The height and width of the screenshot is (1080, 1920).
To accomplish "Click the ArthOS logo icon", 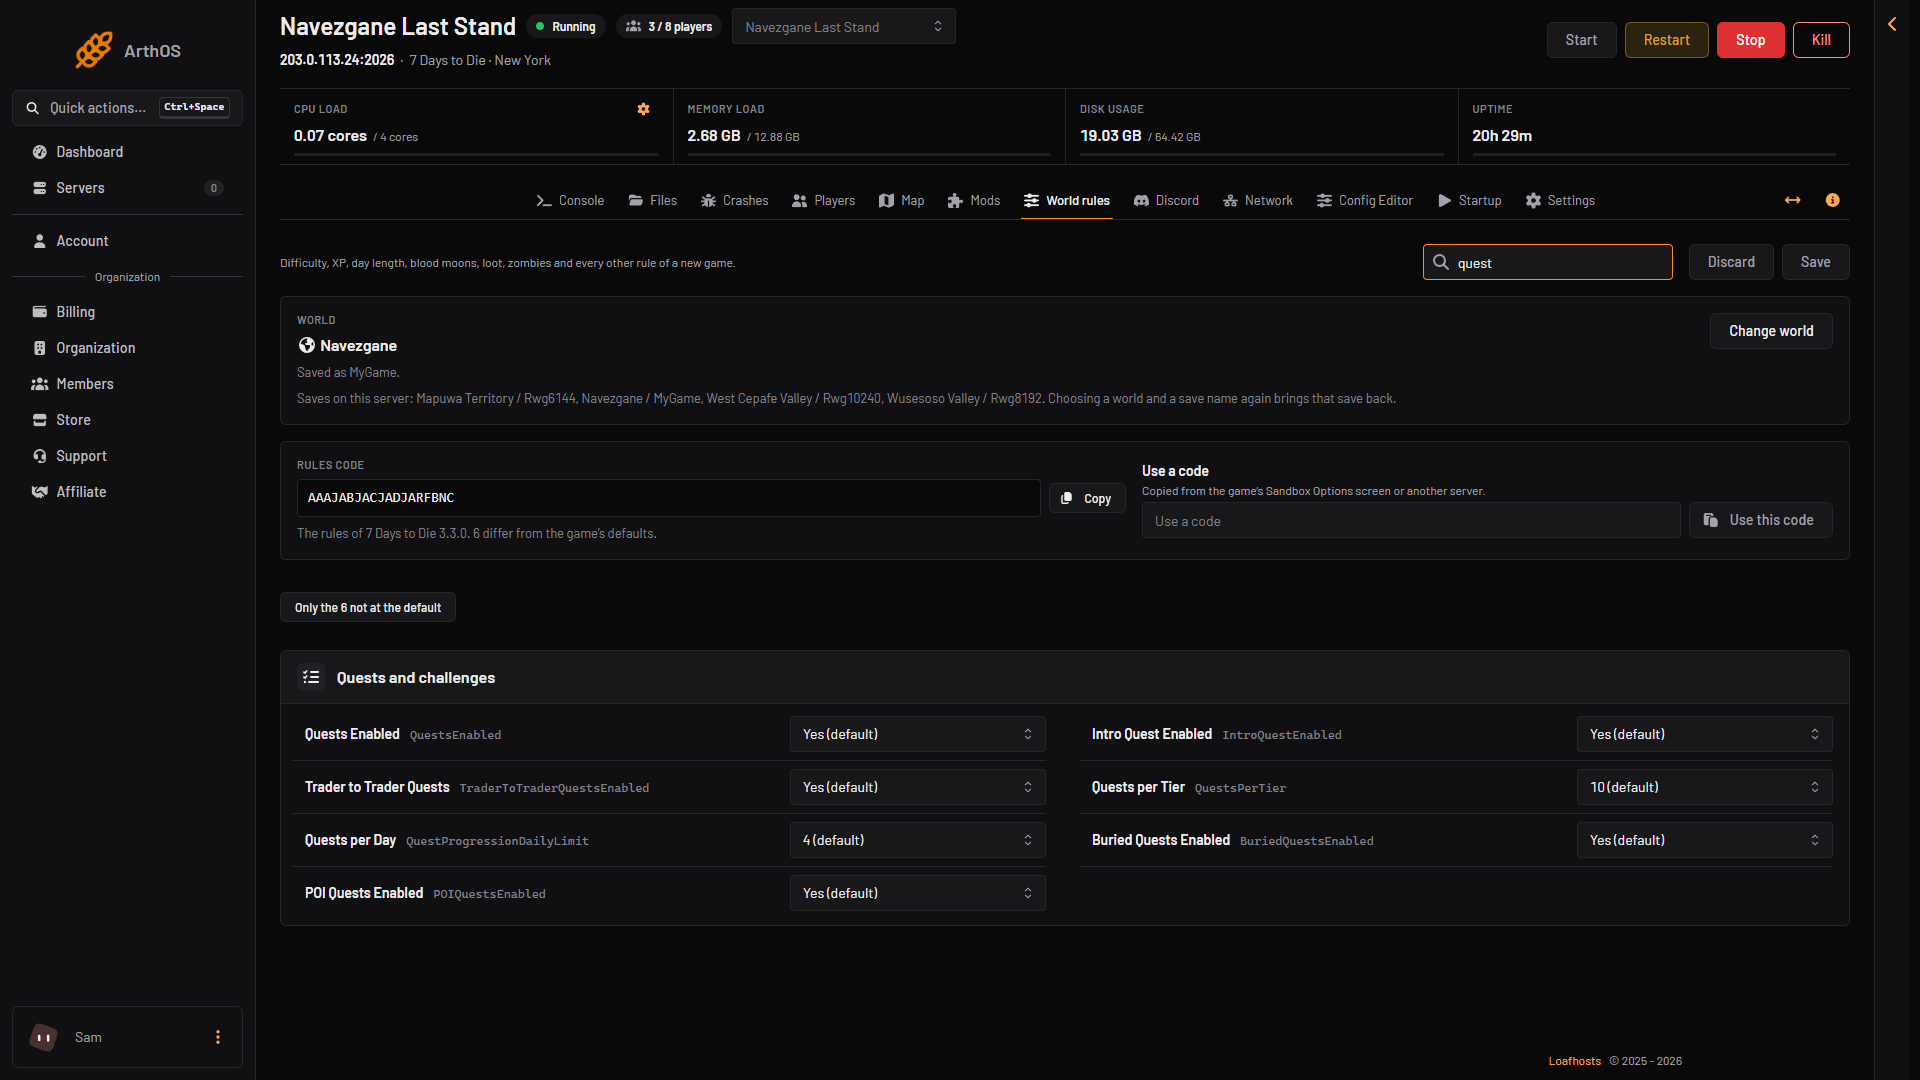I will 94,50.
